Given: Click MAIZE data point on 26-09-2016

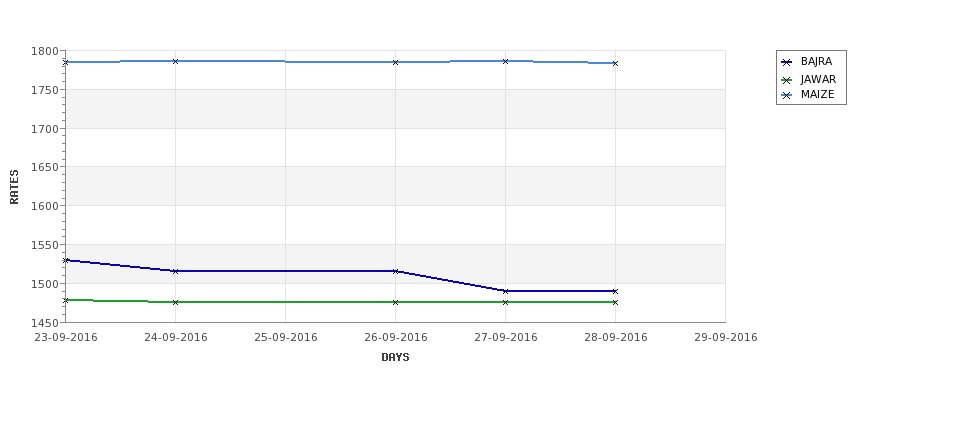Looking at the screenshot, I should tap(395, 62).
